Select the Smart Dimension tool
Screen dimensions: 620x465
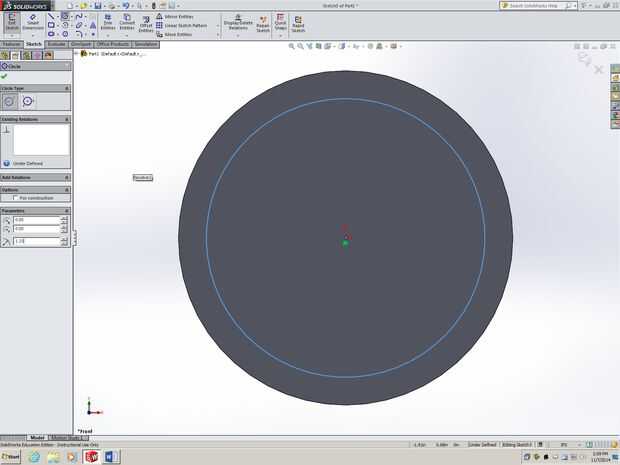[x=33, y=22]
